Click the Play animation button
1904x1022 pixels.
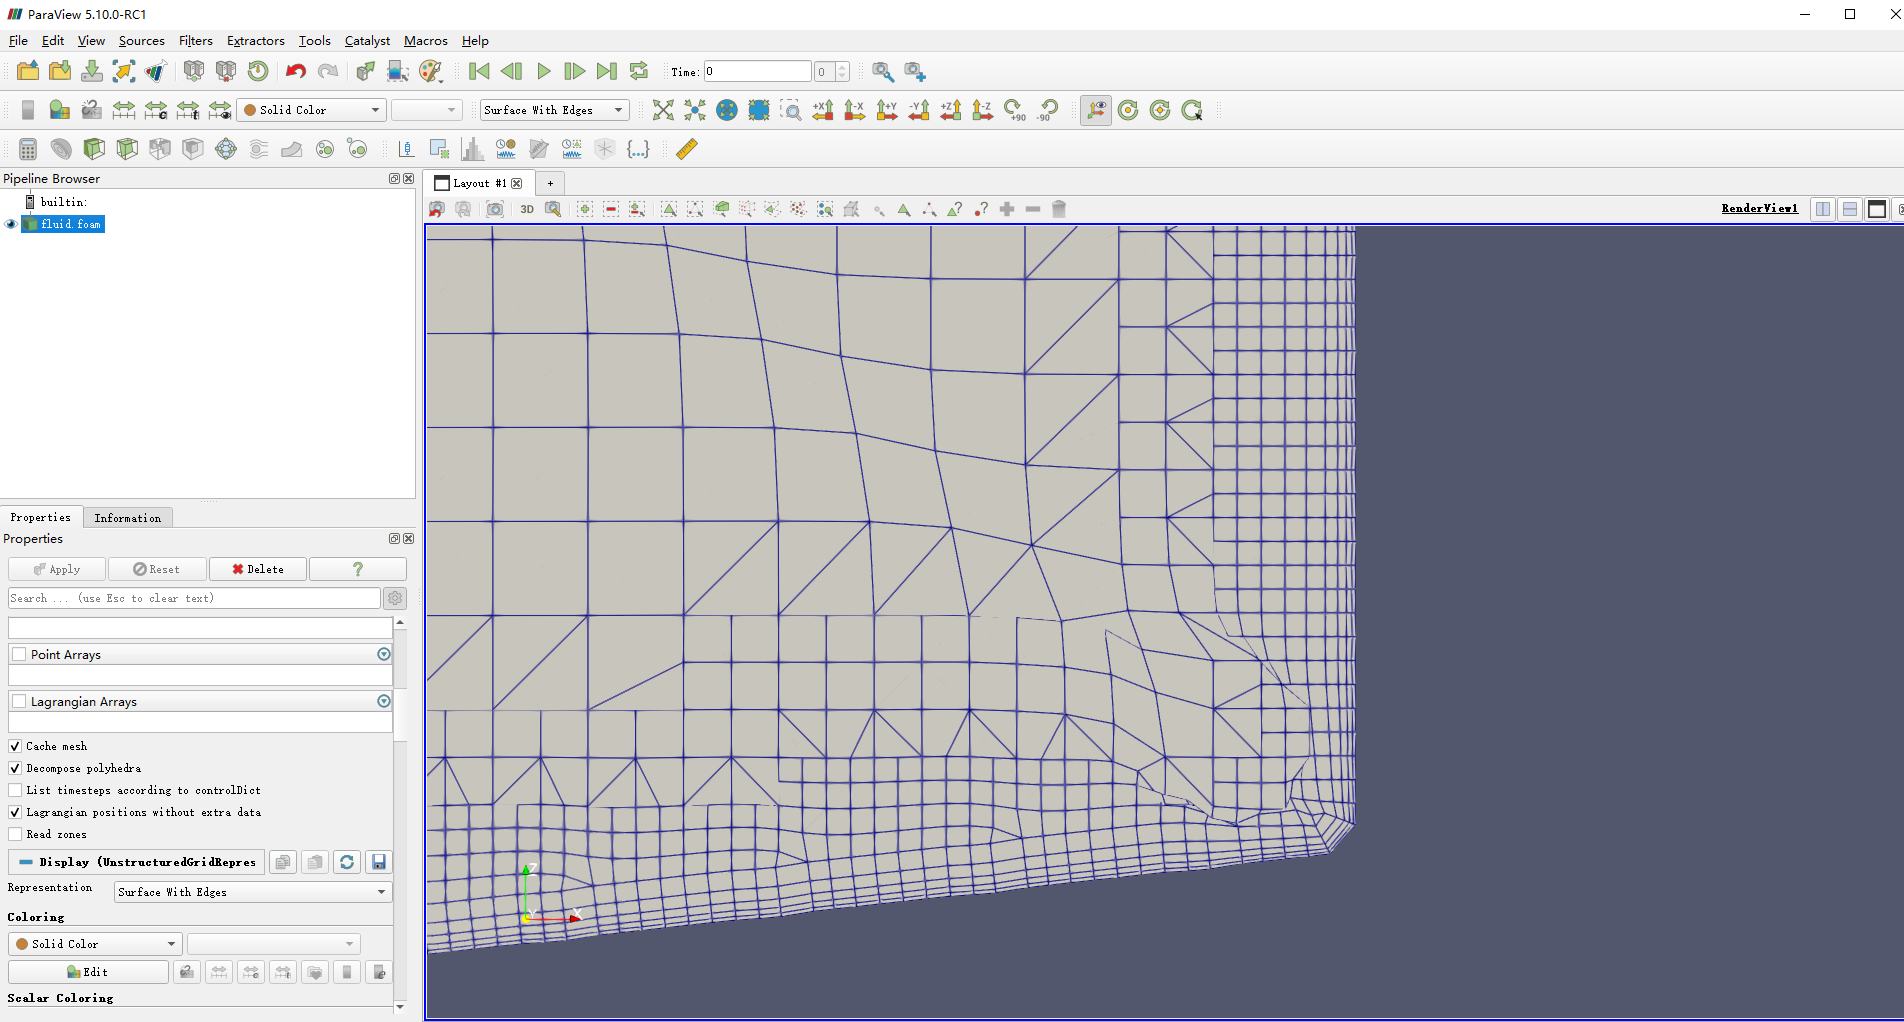pyautogui.click(x=543, y=71)
